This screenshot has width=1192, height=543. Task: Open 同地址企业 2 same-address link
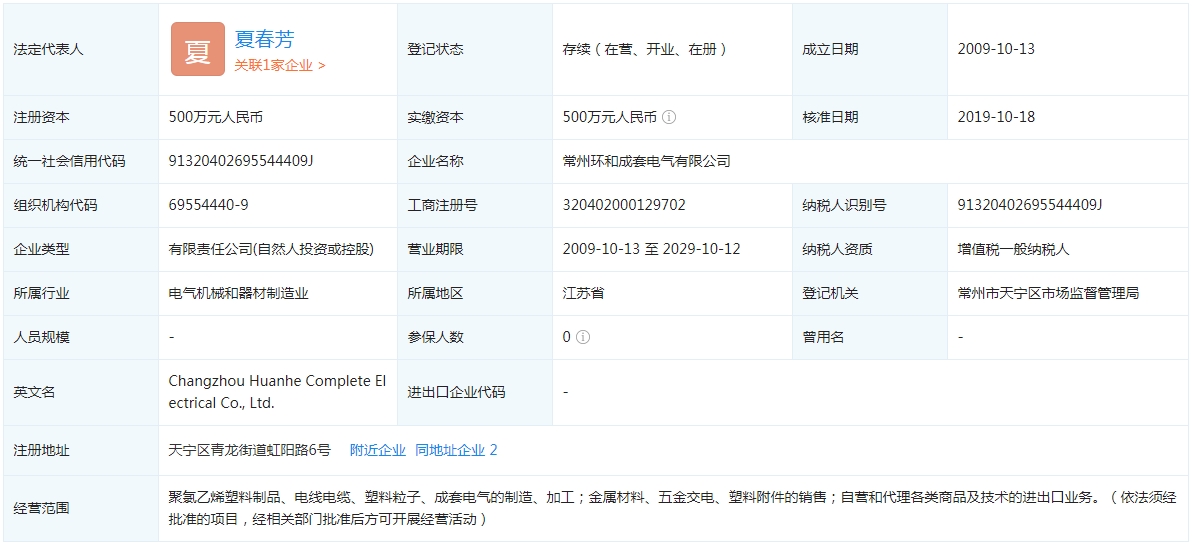tap(456, 450)
